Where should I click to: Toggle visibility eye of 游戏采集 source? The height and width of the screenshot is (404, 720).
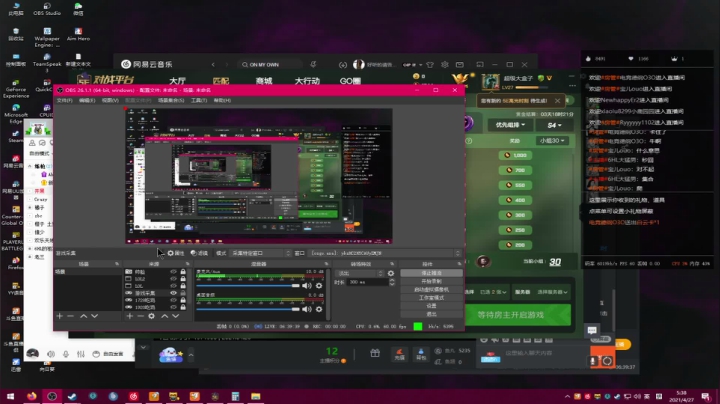pos(173,293)
